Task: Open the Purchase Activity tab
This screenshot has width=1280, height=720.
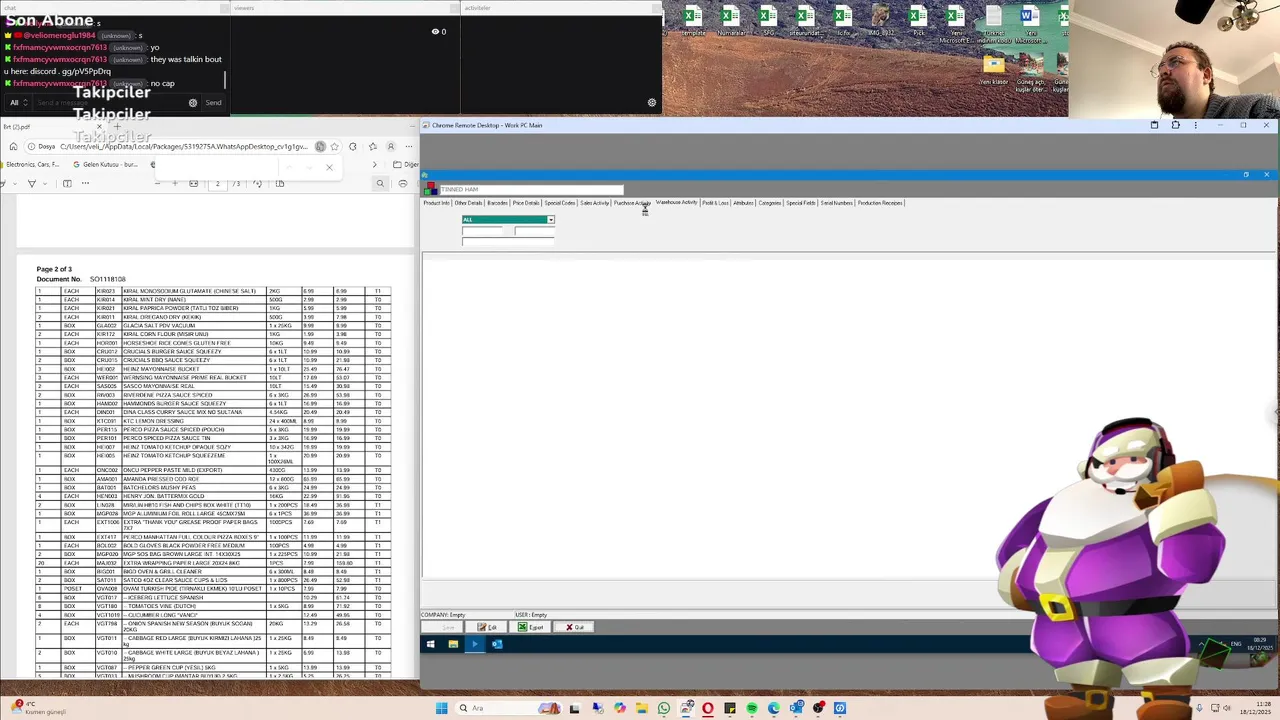Action: tap(632, 203)
